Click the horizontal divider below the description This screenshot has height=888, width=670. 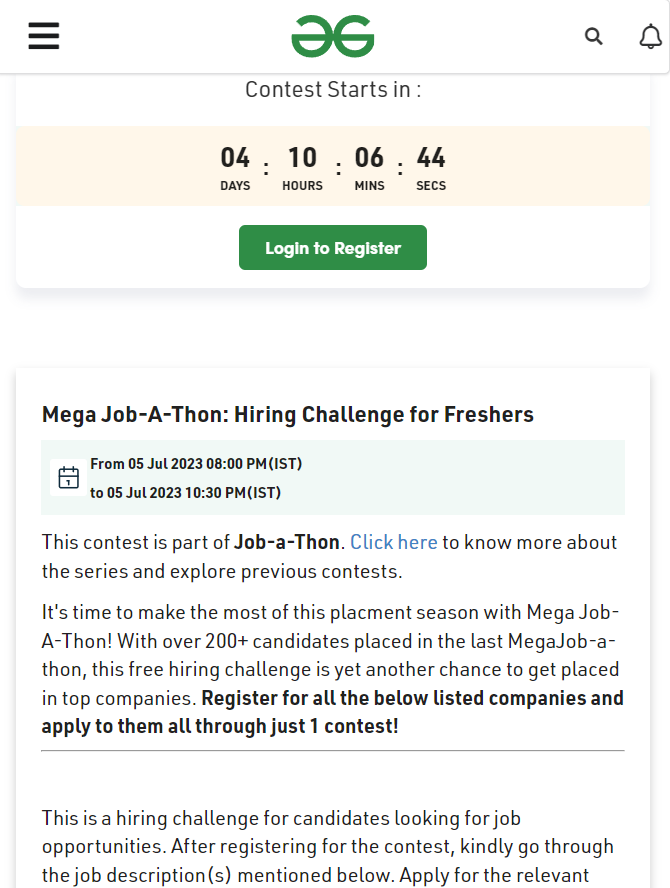[332, 750]
